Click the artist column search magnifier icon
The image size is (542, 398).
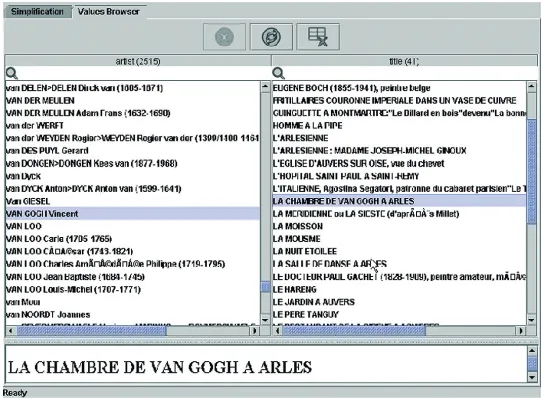[12, 73]
